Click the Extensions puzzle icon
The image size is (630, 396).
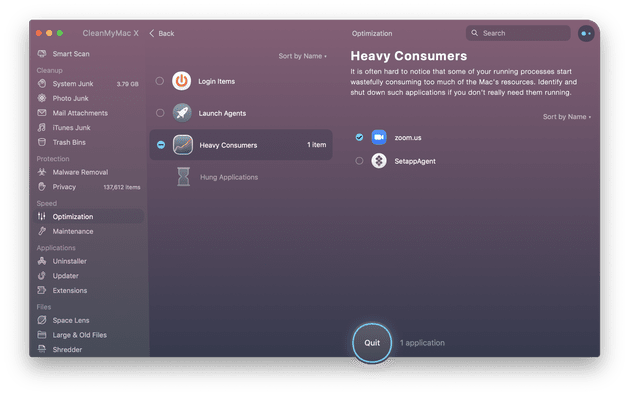tap(42, 290)
